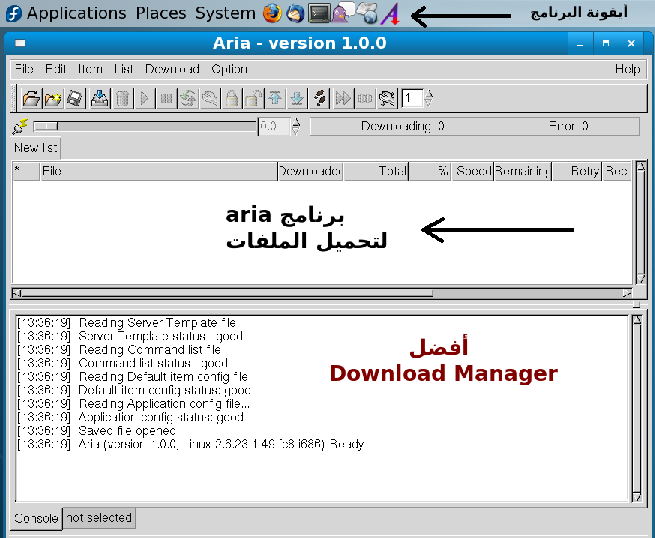Sort by the Speed column header
Image resolution: width=655 pixels, height=538 pixels.
(473, 171)
